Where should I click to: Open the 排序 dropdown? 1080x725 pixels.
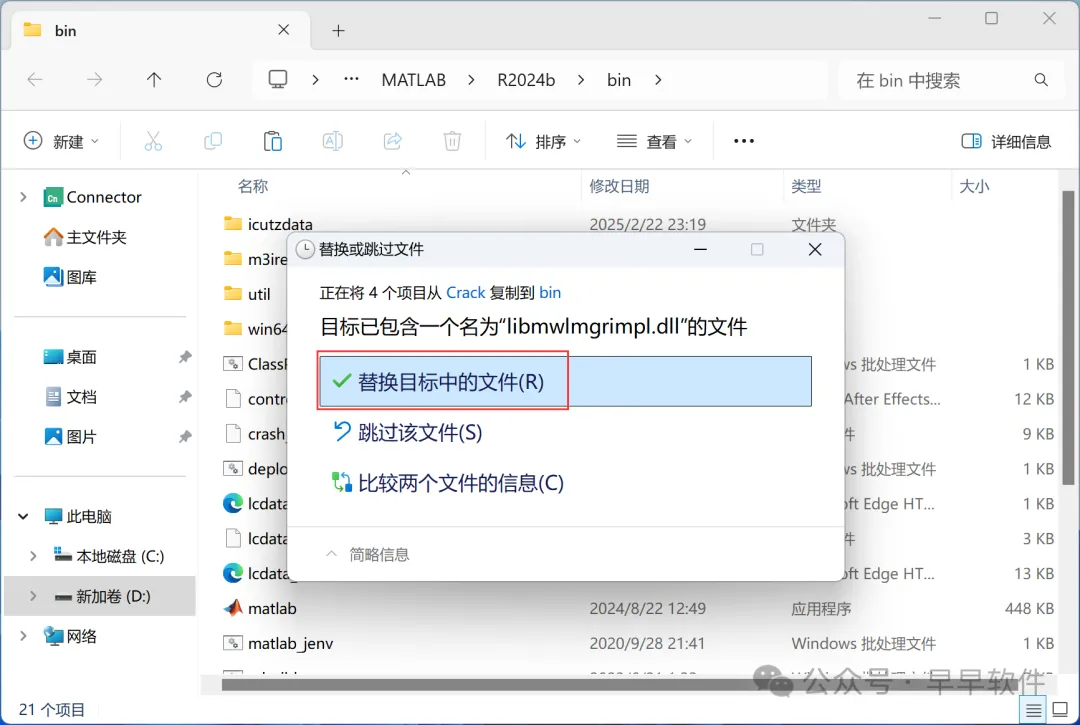click(x=543, y=141)
